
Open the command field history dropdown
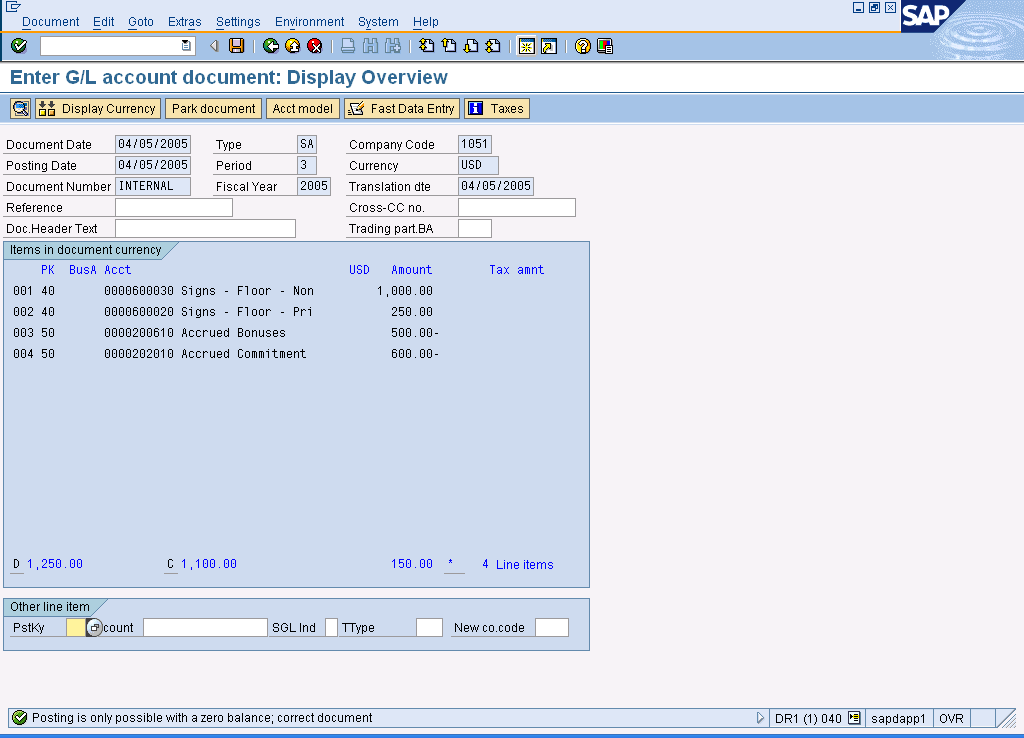coord(186,46)
